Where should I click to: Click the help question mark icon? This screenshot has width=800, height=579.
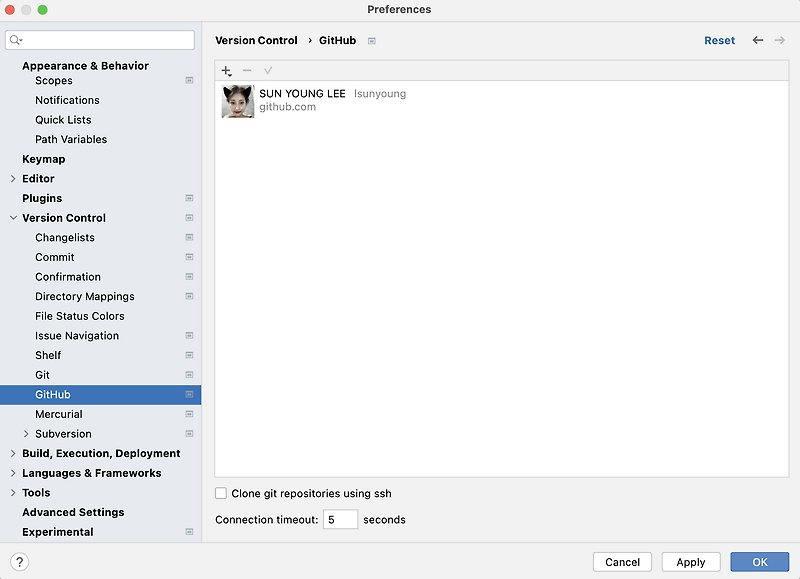(18, 561)
